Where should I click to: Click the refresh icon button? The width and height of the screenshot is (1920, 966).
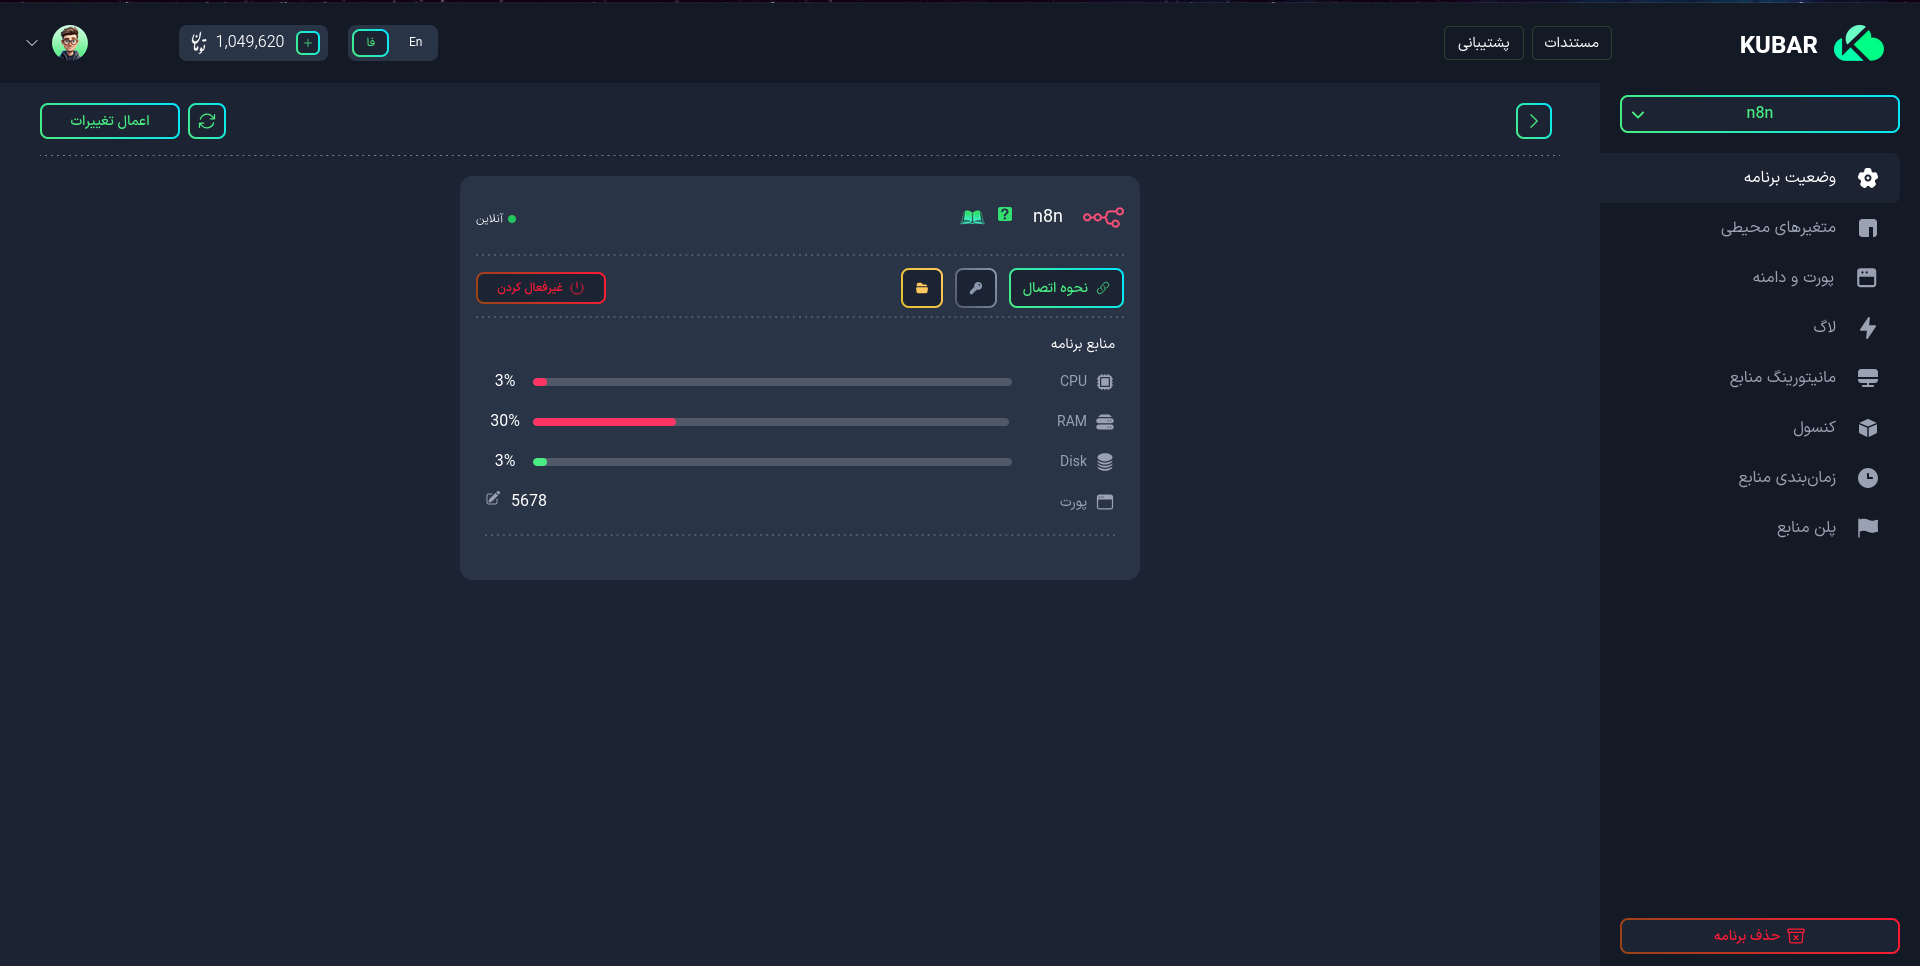coord(207,121)
